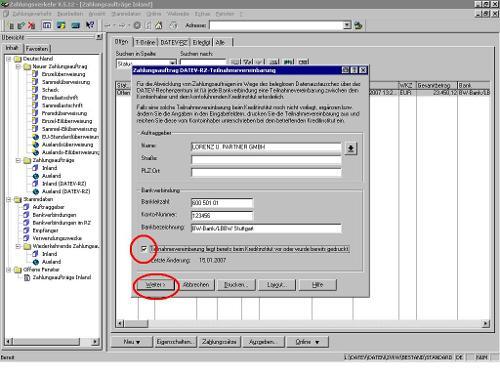Collapse the Neuer Zahlungsauftrag node
The width and height of the screenshot is (500, 375).
(18, 66)
